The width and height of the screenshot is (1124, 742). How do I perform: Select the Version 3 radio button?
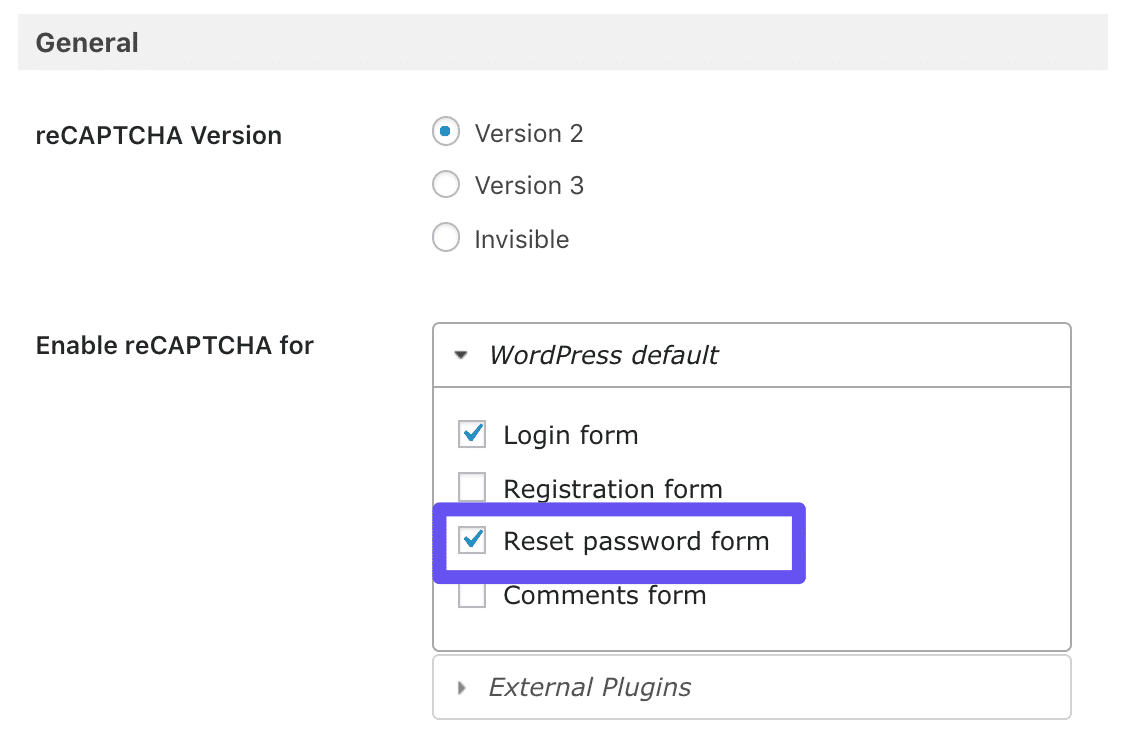446,184
